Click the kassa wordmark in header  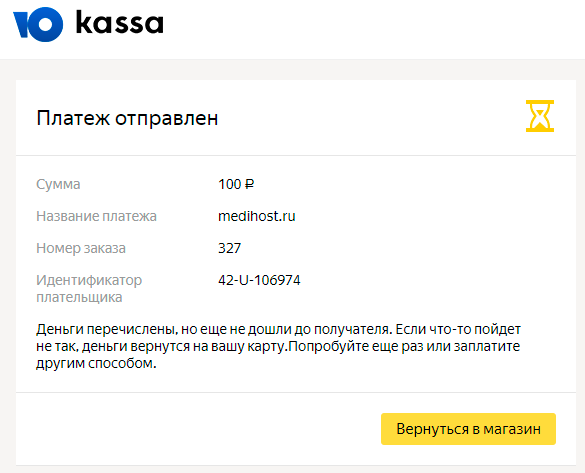coord(119,22)
